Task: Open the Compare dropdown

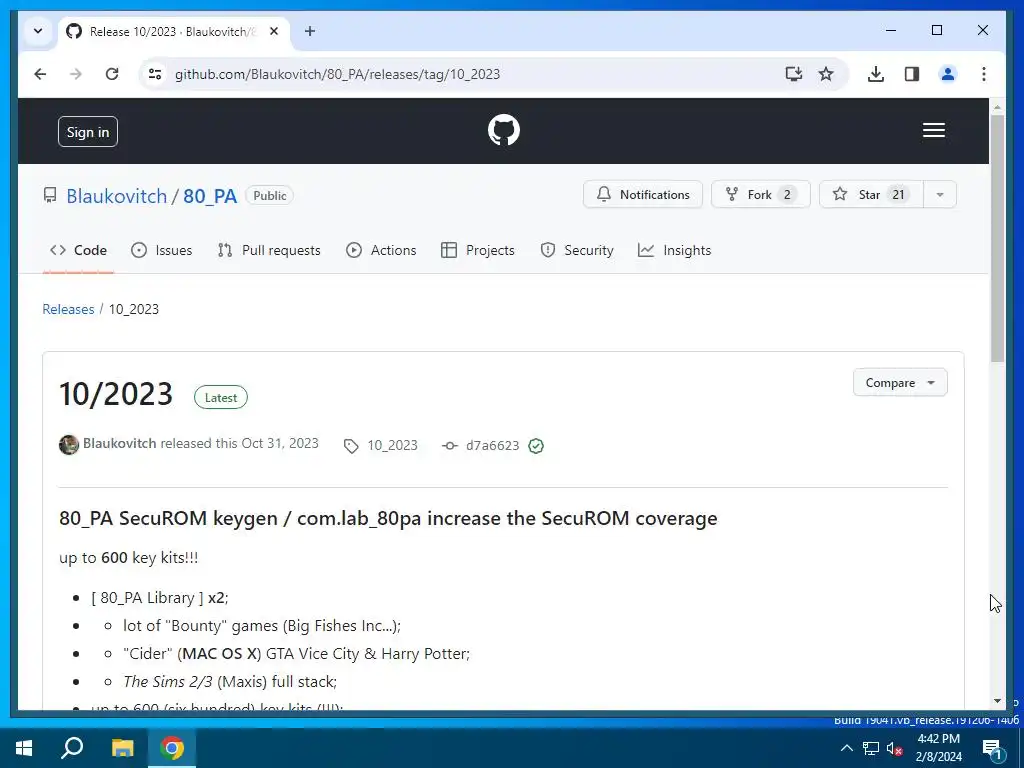Action: pyautogui.click(x=900, y=383)
